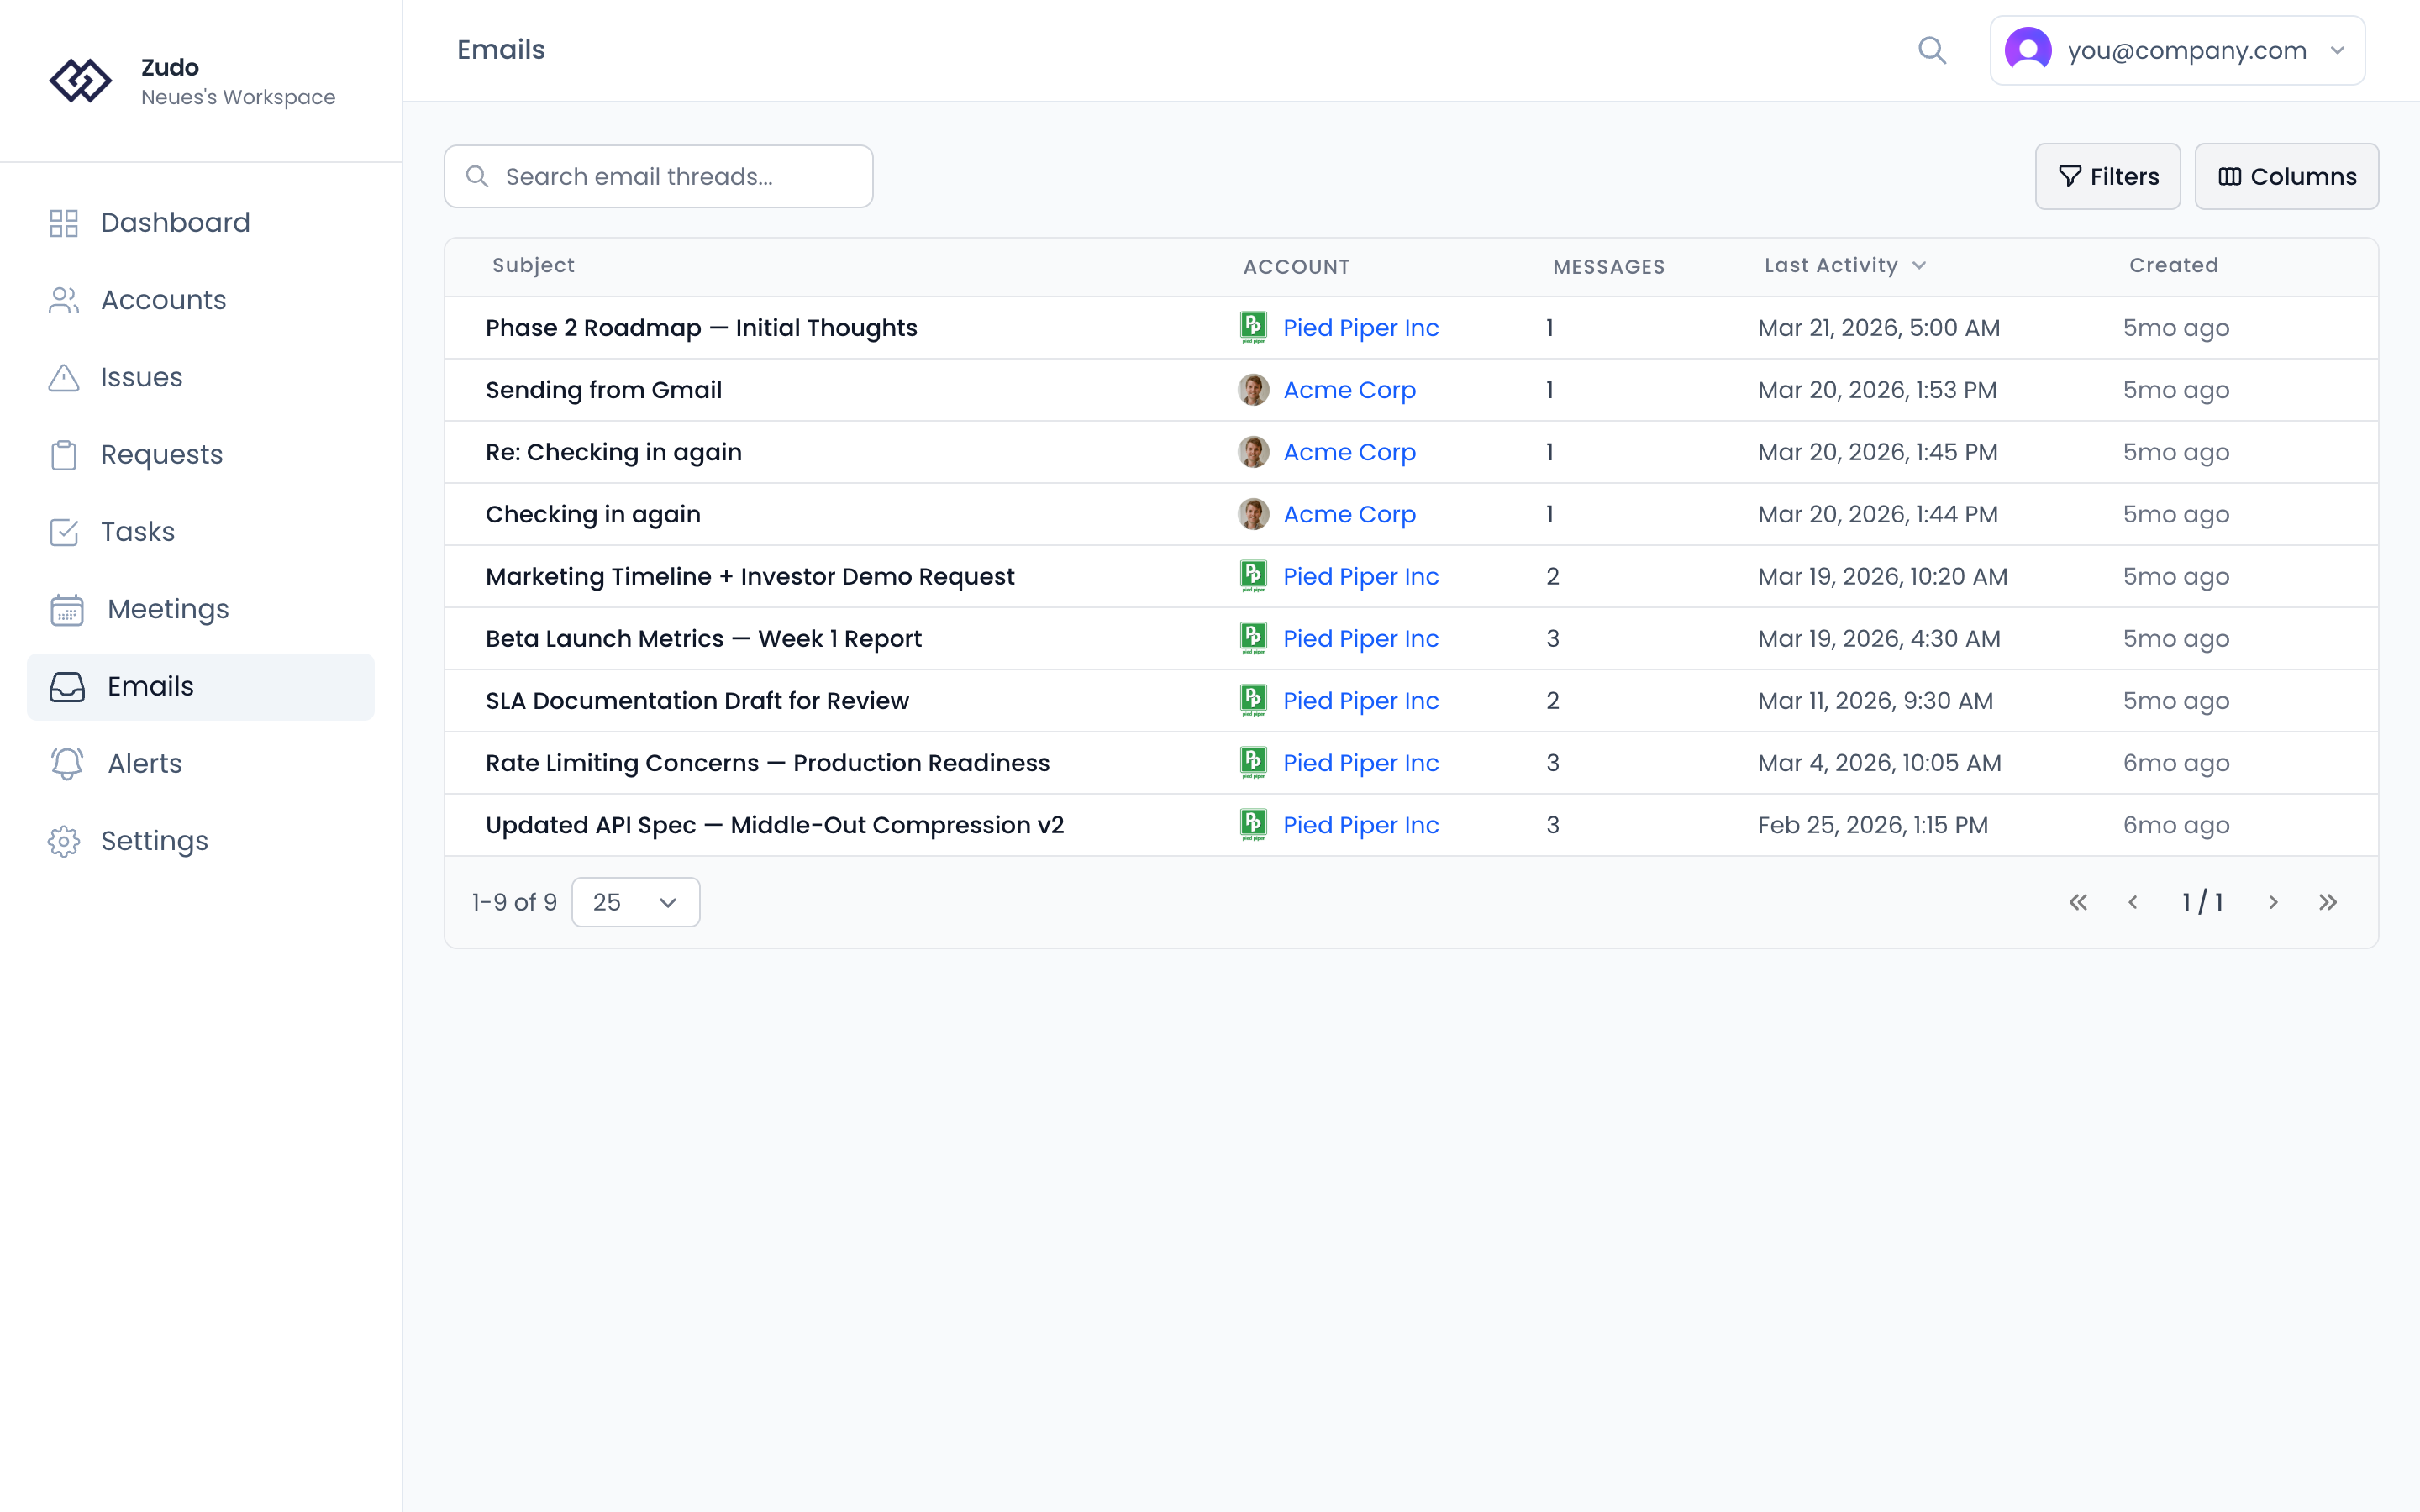Screen dimensions: 2420x1512
Task: Click Pied Piper logo in Beta Launch Metrics row
Action: (1253, 638)
